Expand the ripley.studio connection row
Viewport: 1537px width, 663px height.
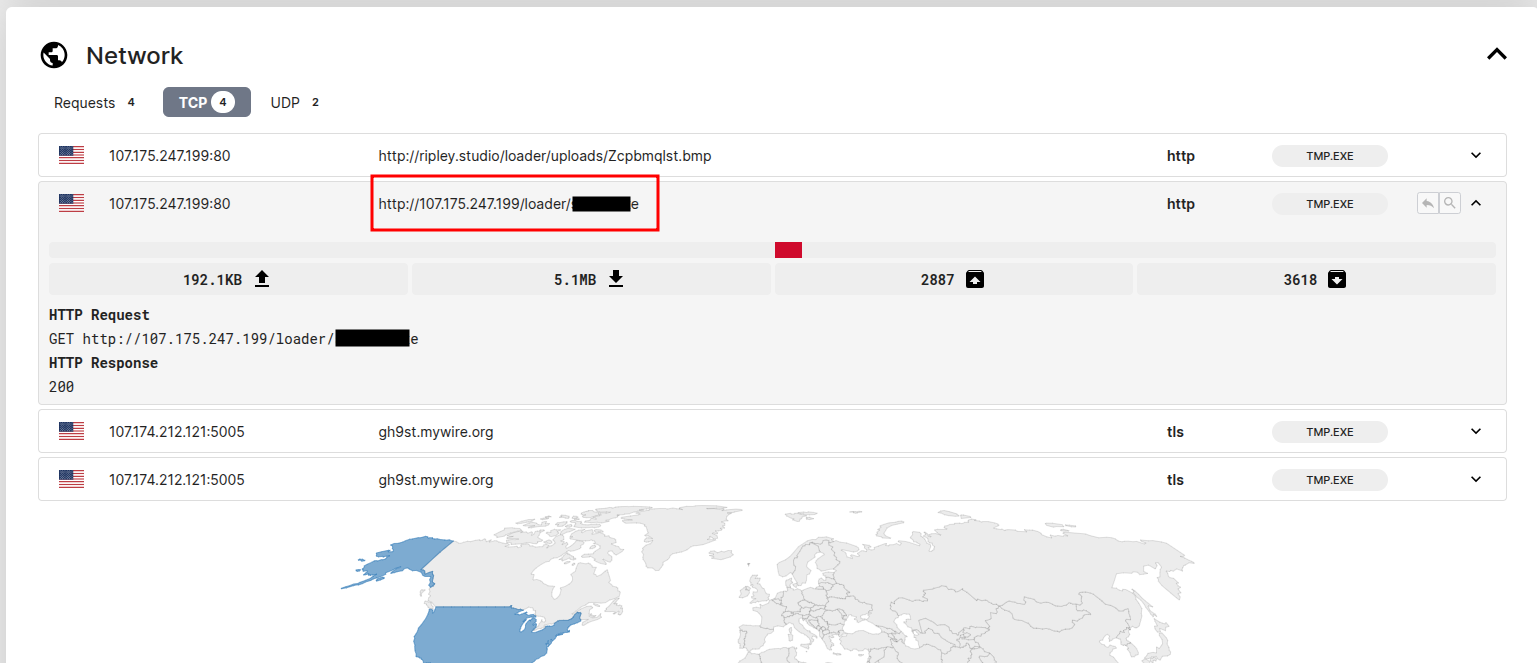pos(1476,155)
